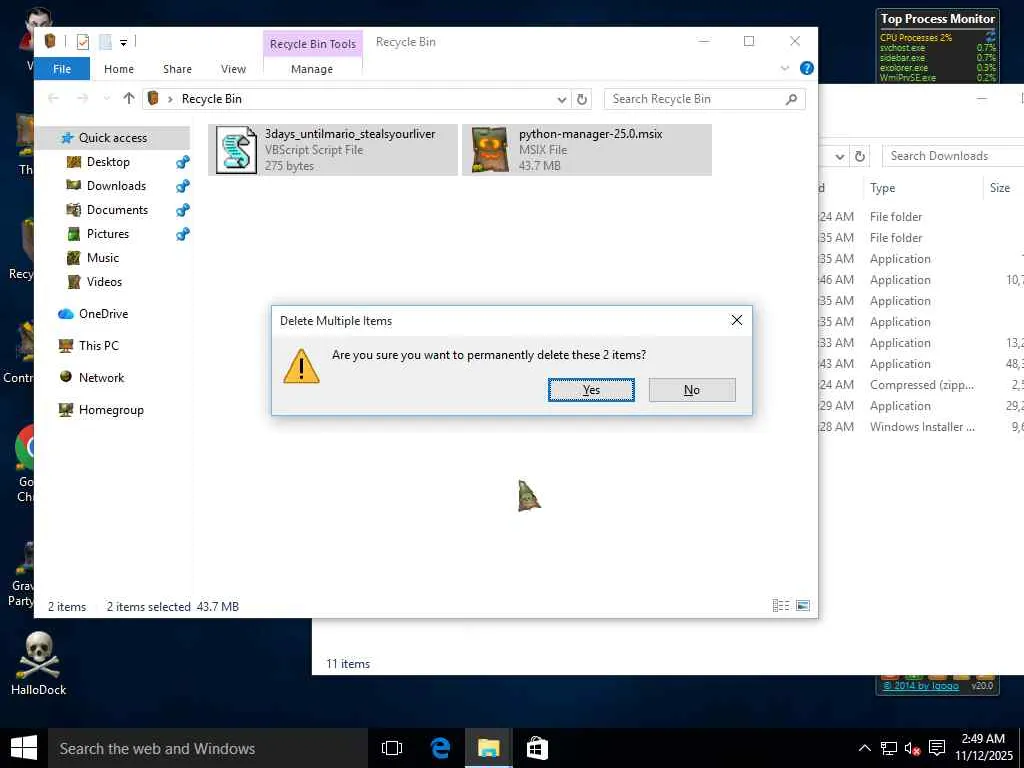
Task: Open Desktop in the navigation pane
Action: click(x=108, y=162)
